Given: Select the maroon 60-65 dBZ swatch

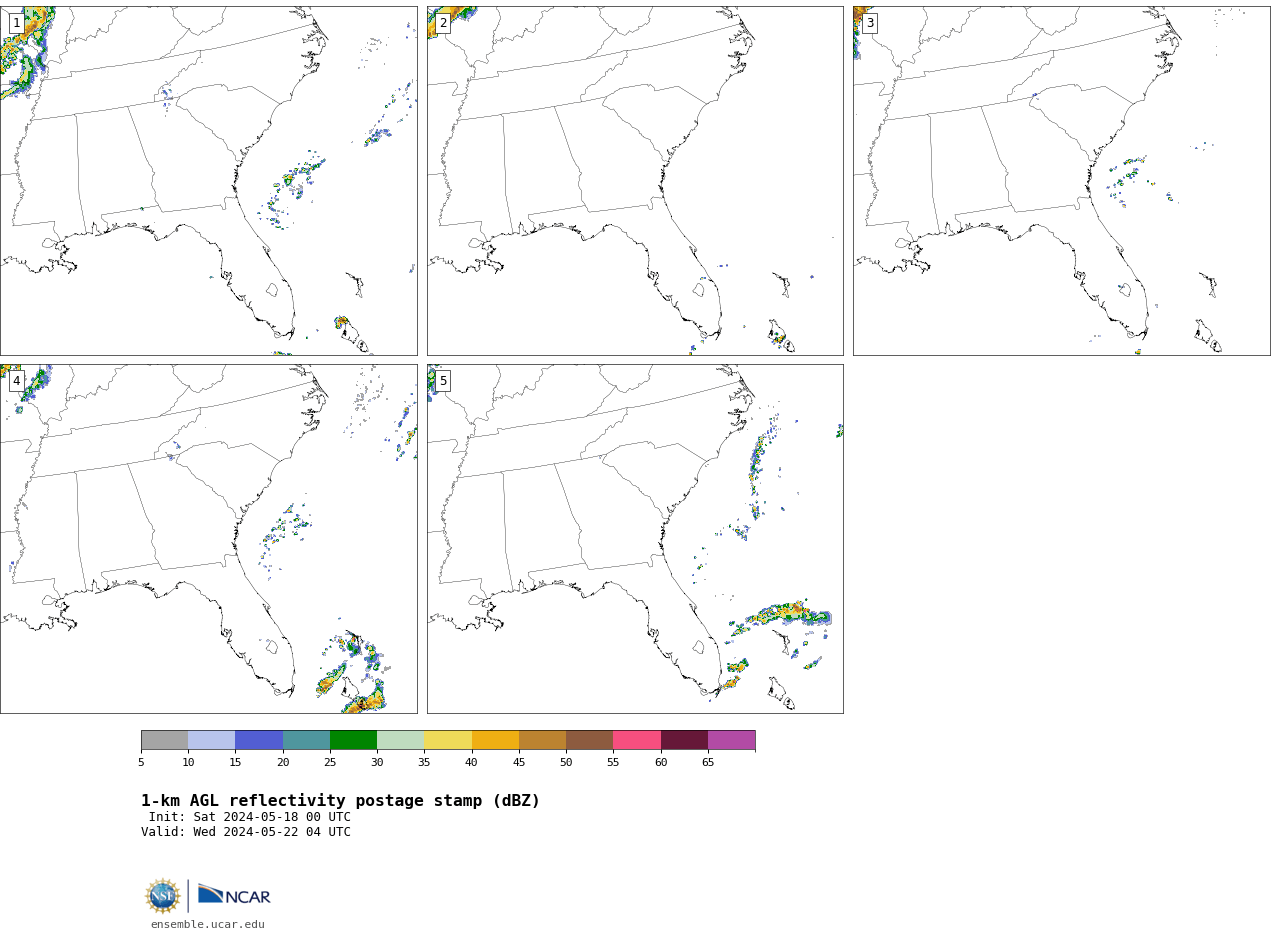Looking at the screenshot, I should pos(684,740).
